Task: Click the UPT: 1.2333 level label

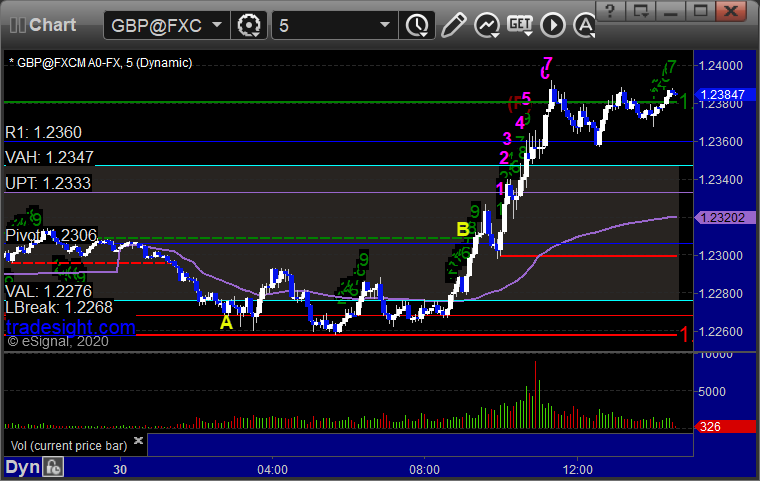Action: (x=48, y=183)
